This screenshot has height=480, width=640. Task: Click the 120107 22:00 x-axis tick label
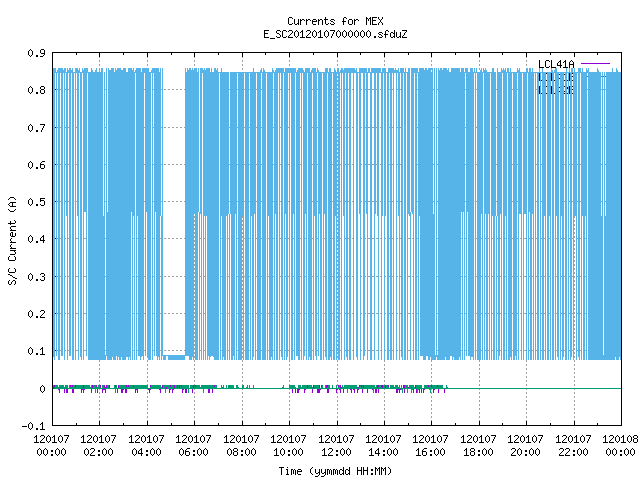click(573, 446)
